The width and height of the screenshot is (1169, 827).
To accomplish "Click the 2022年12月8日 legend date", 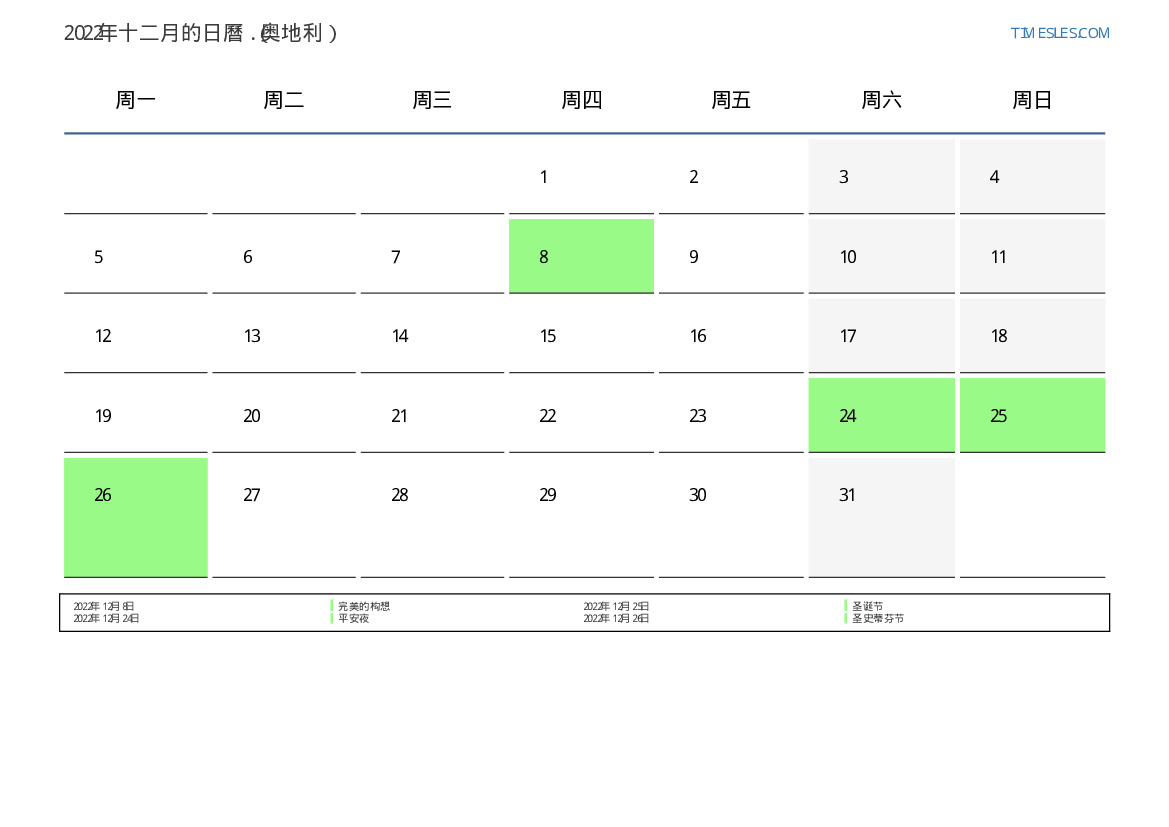I will click(x=104, y=606).
